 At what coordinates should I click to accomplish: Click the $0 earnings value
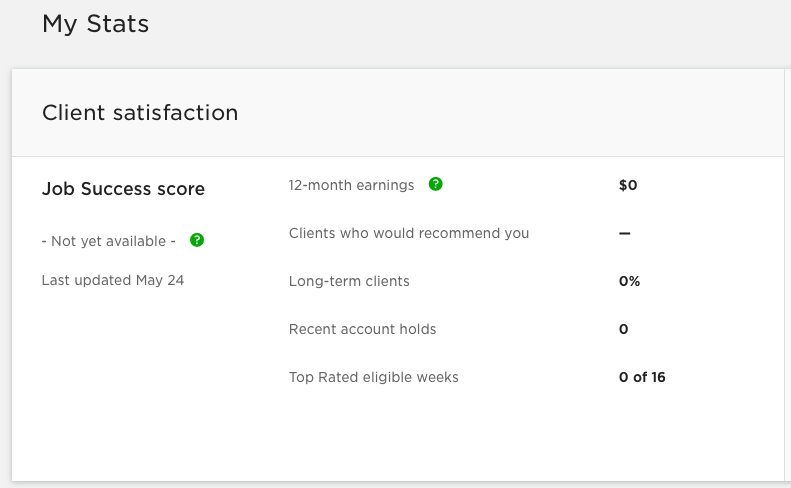tap(628, 185)
